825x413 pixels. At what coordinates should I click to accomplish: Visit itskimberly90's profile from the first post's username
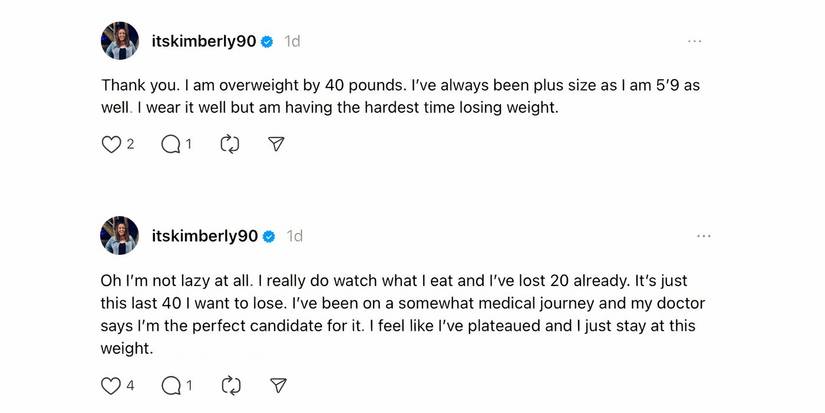coord(204,42)
